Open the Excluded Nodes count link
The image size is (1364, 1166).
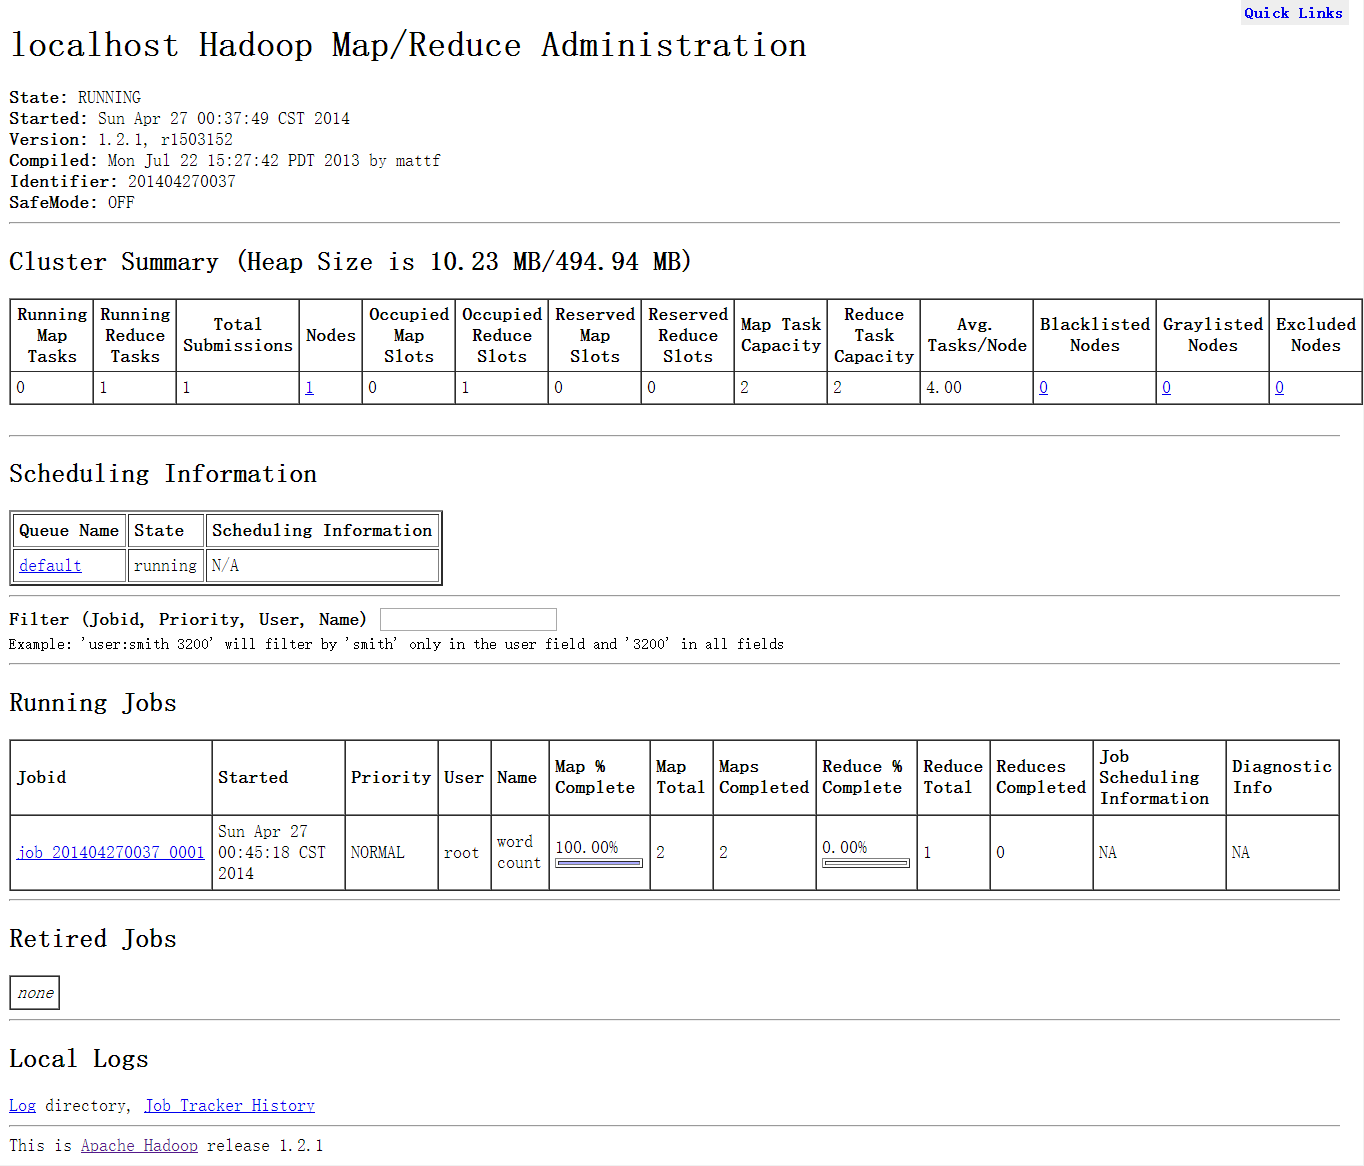click(1279, 388)
